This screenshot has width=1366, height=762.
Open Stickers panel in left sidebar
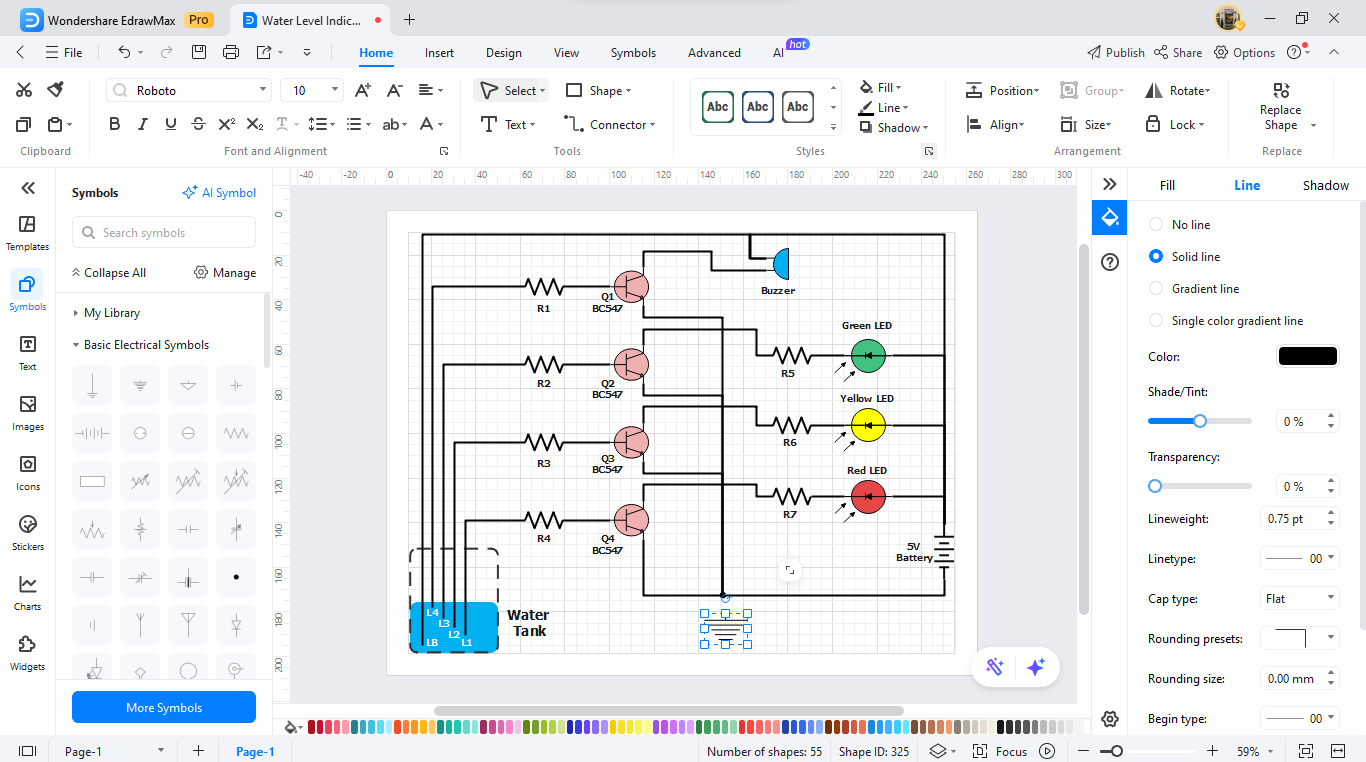(x=27, y=533)
